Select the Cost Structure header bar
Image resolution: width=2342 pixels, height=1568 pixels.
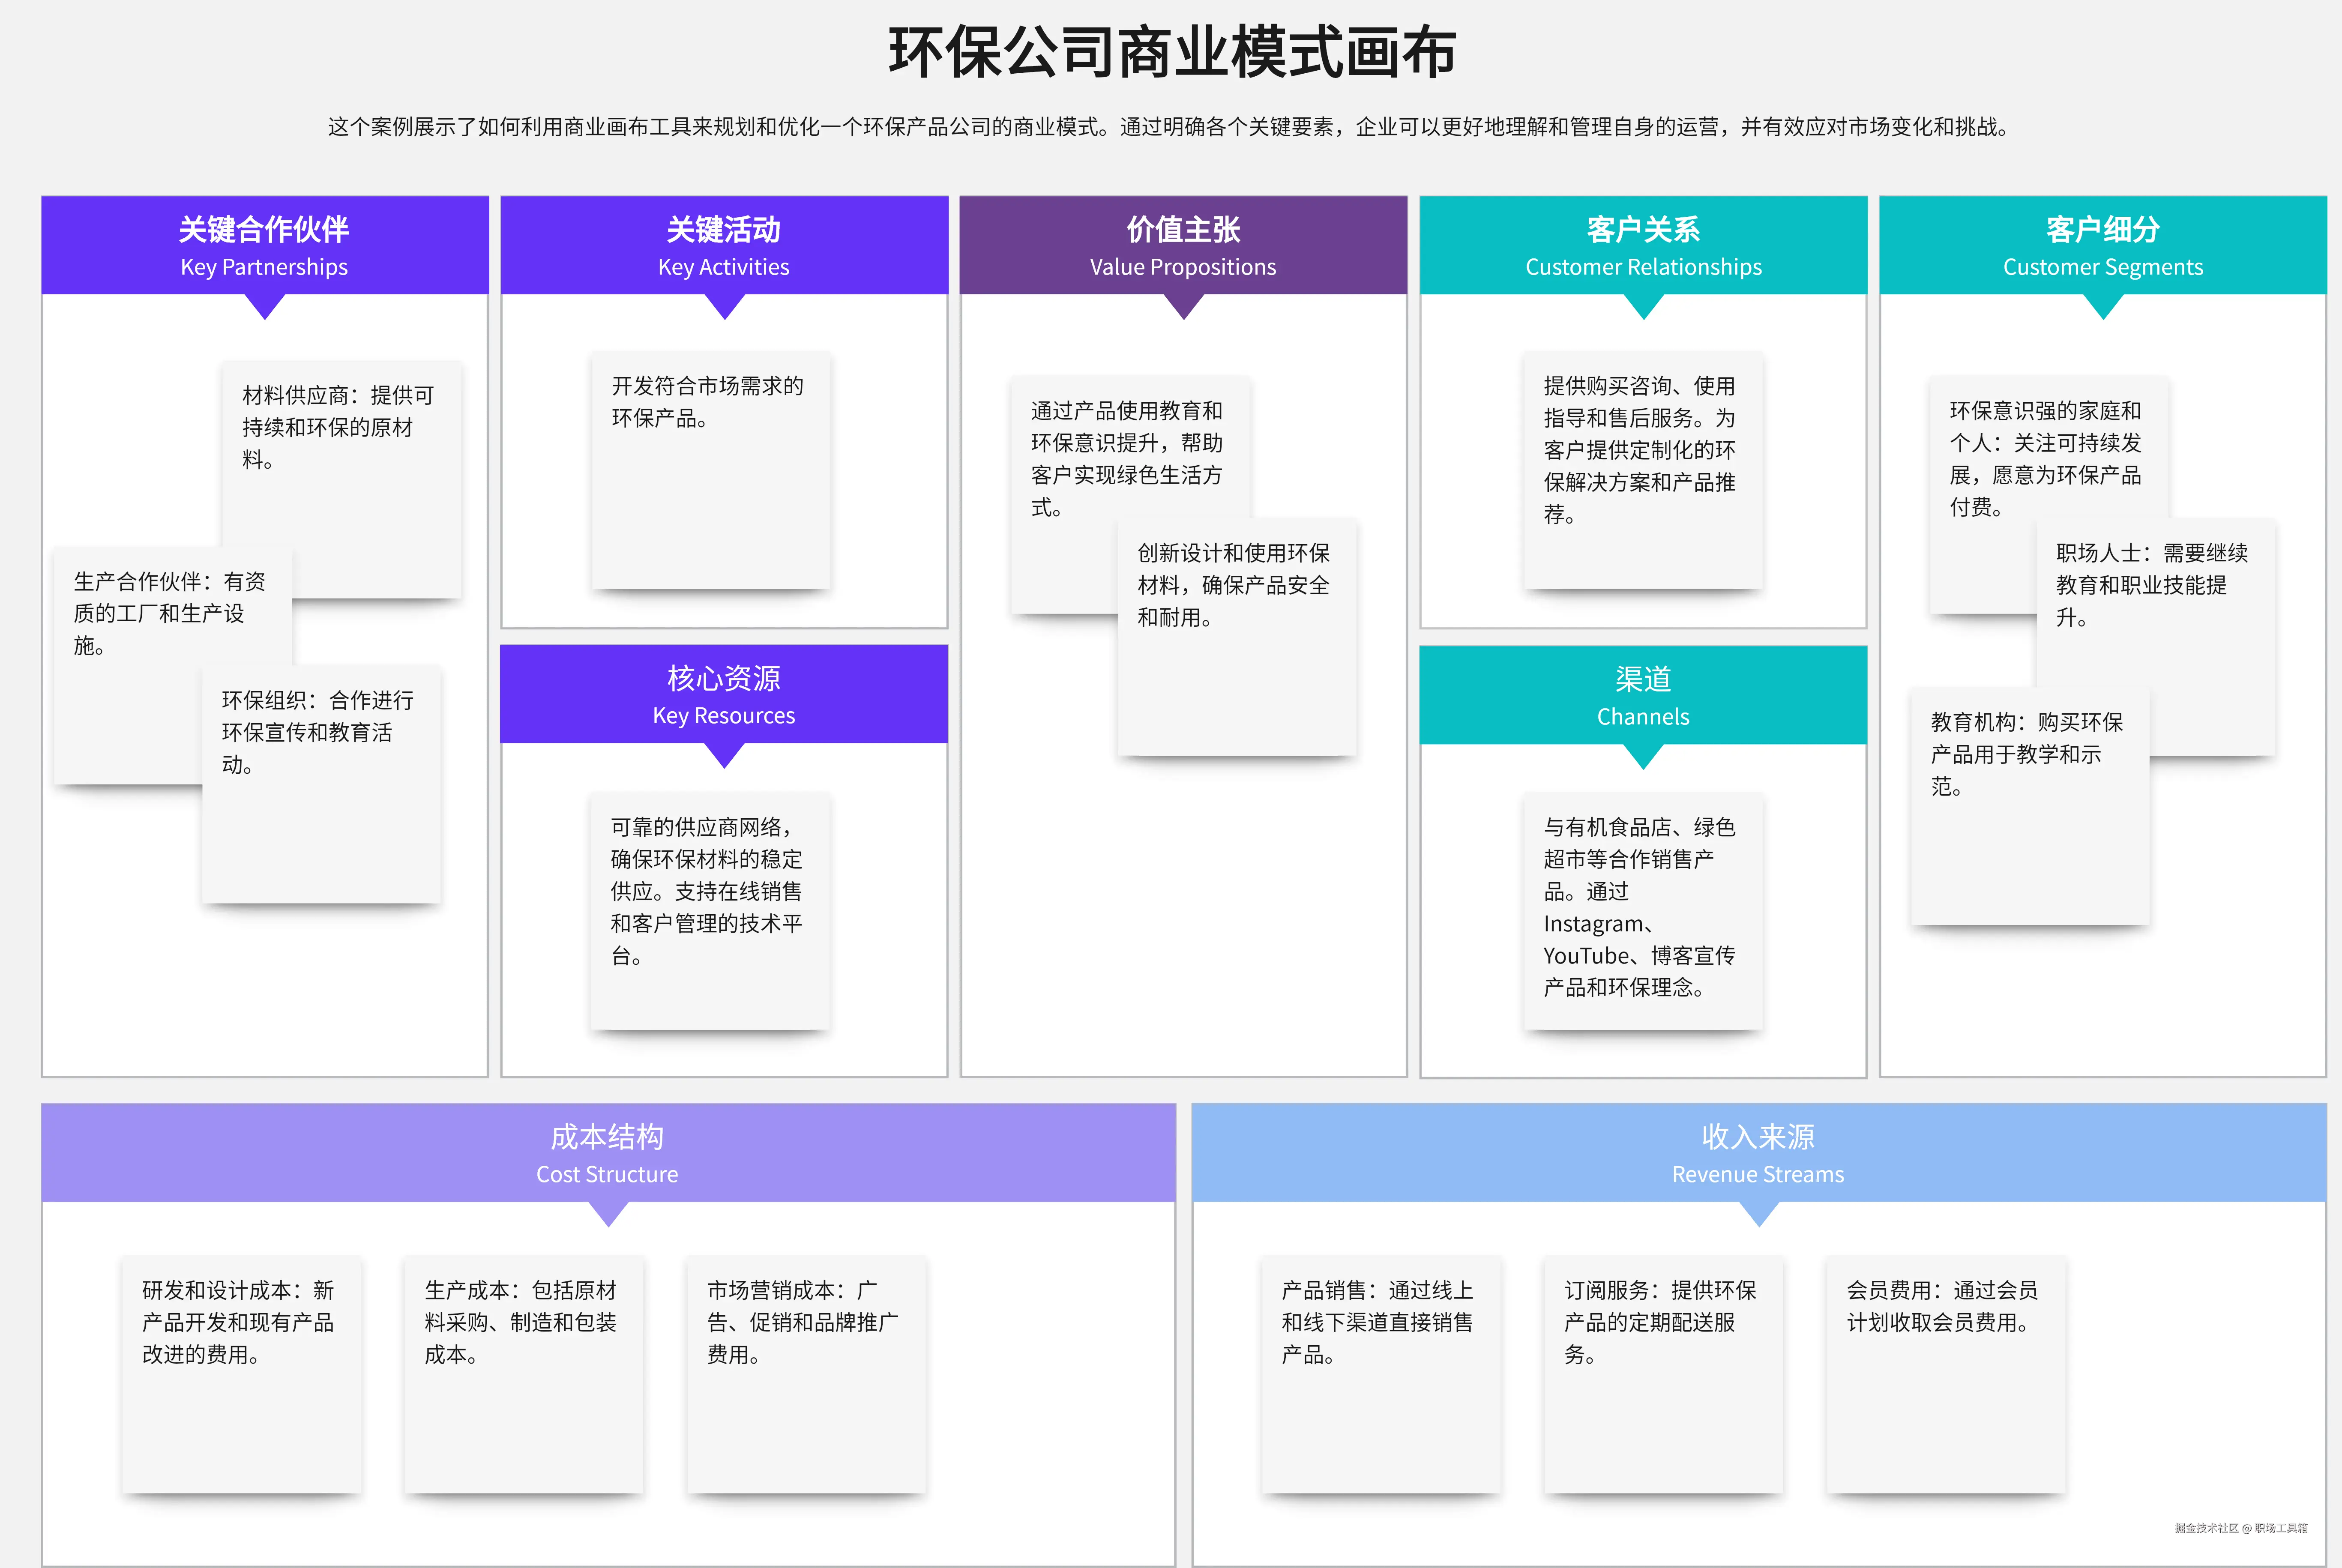click(x=607, y=1153)
